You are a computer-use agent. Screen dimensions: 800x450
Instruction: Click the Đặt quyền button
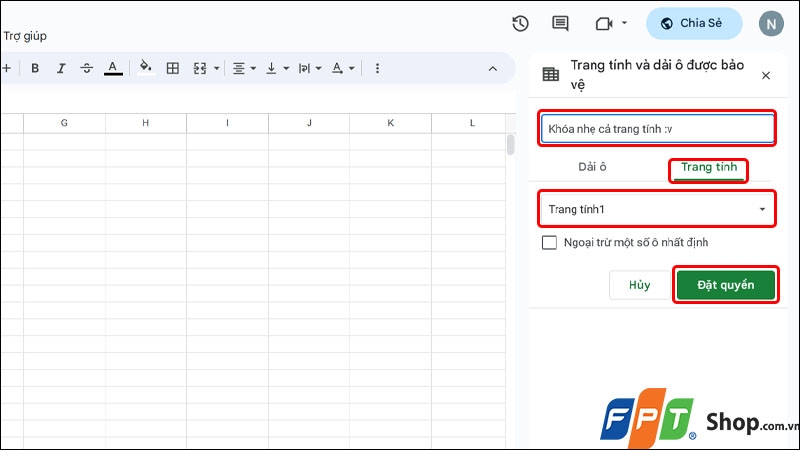coord(726,285)
